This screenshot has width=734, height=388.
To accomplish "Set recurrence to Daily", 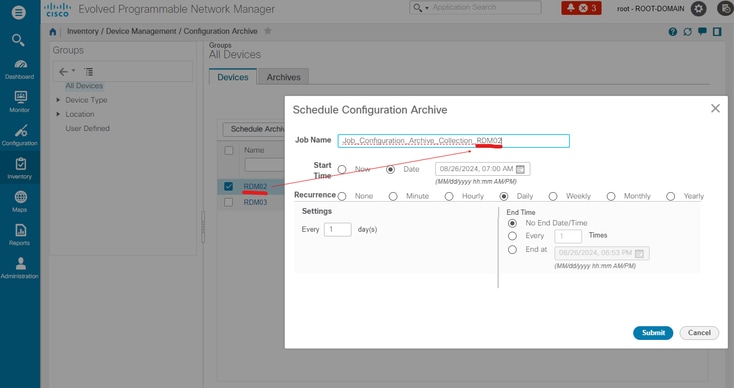I will click(x=504, y=197).
